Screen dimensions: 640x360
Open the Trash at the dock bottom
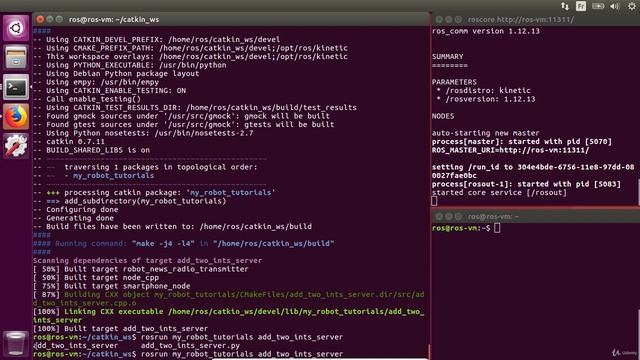(16, 343)
